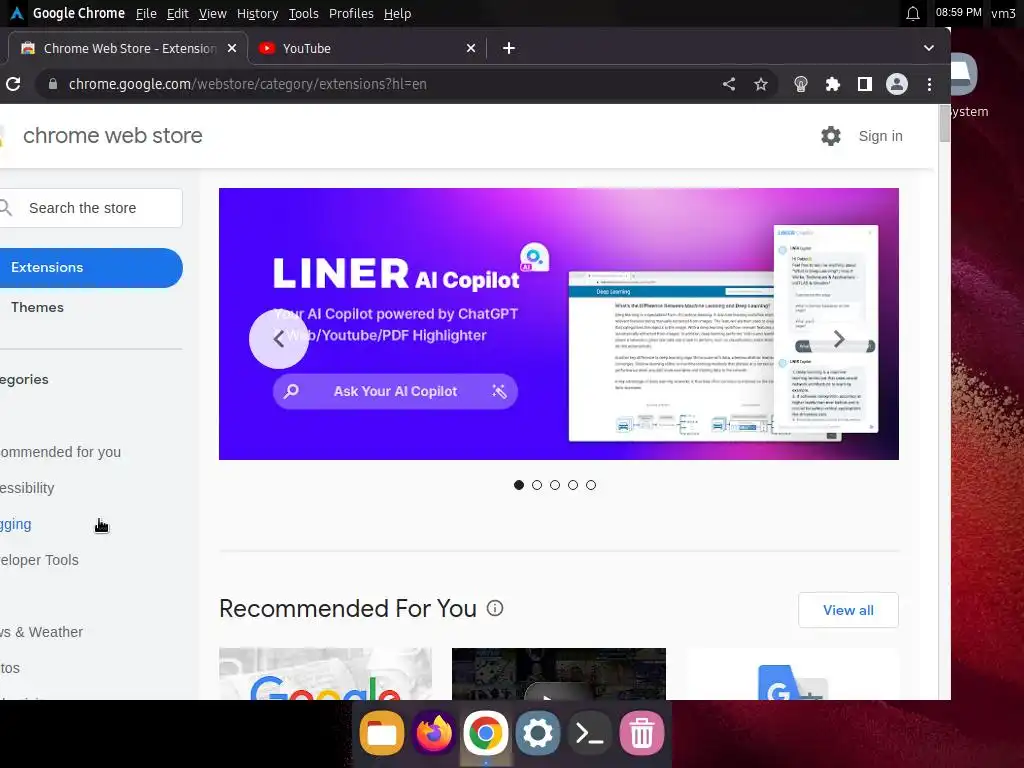Open the History menu
The image size is (1024, 768).
click(257, 14)
